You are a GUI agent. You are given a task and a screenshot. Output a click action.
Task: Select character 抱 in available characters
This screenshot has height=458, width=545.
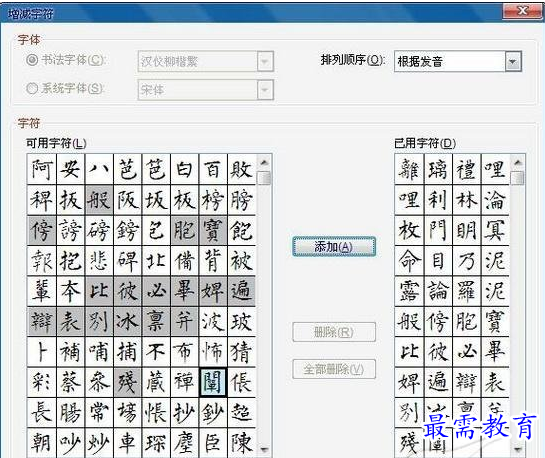(71, 261)
